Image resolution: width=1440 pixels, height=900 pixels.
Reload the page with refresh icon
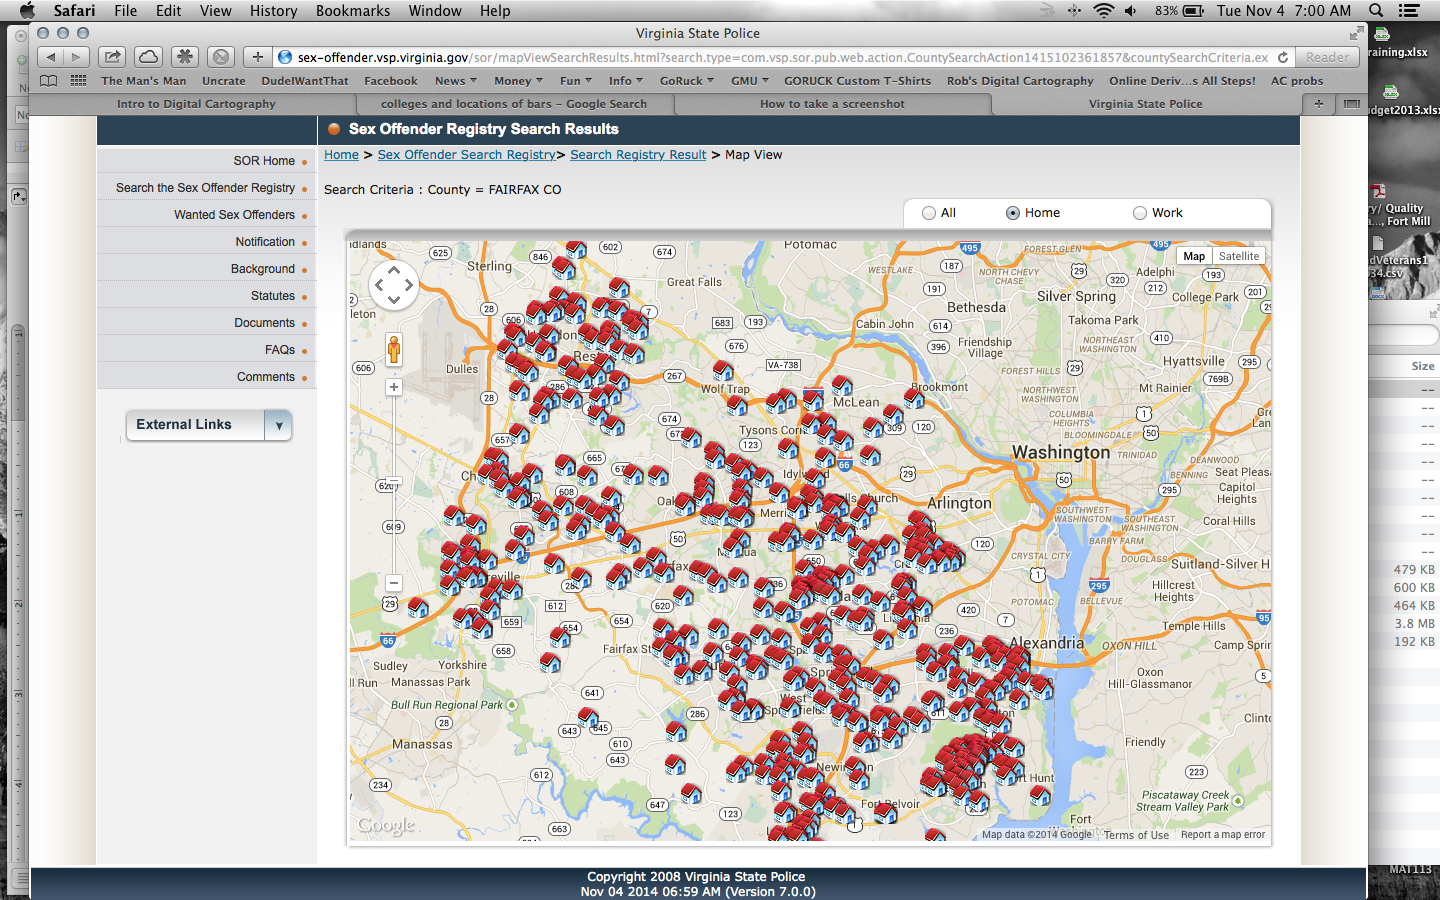pos(1283,57)
